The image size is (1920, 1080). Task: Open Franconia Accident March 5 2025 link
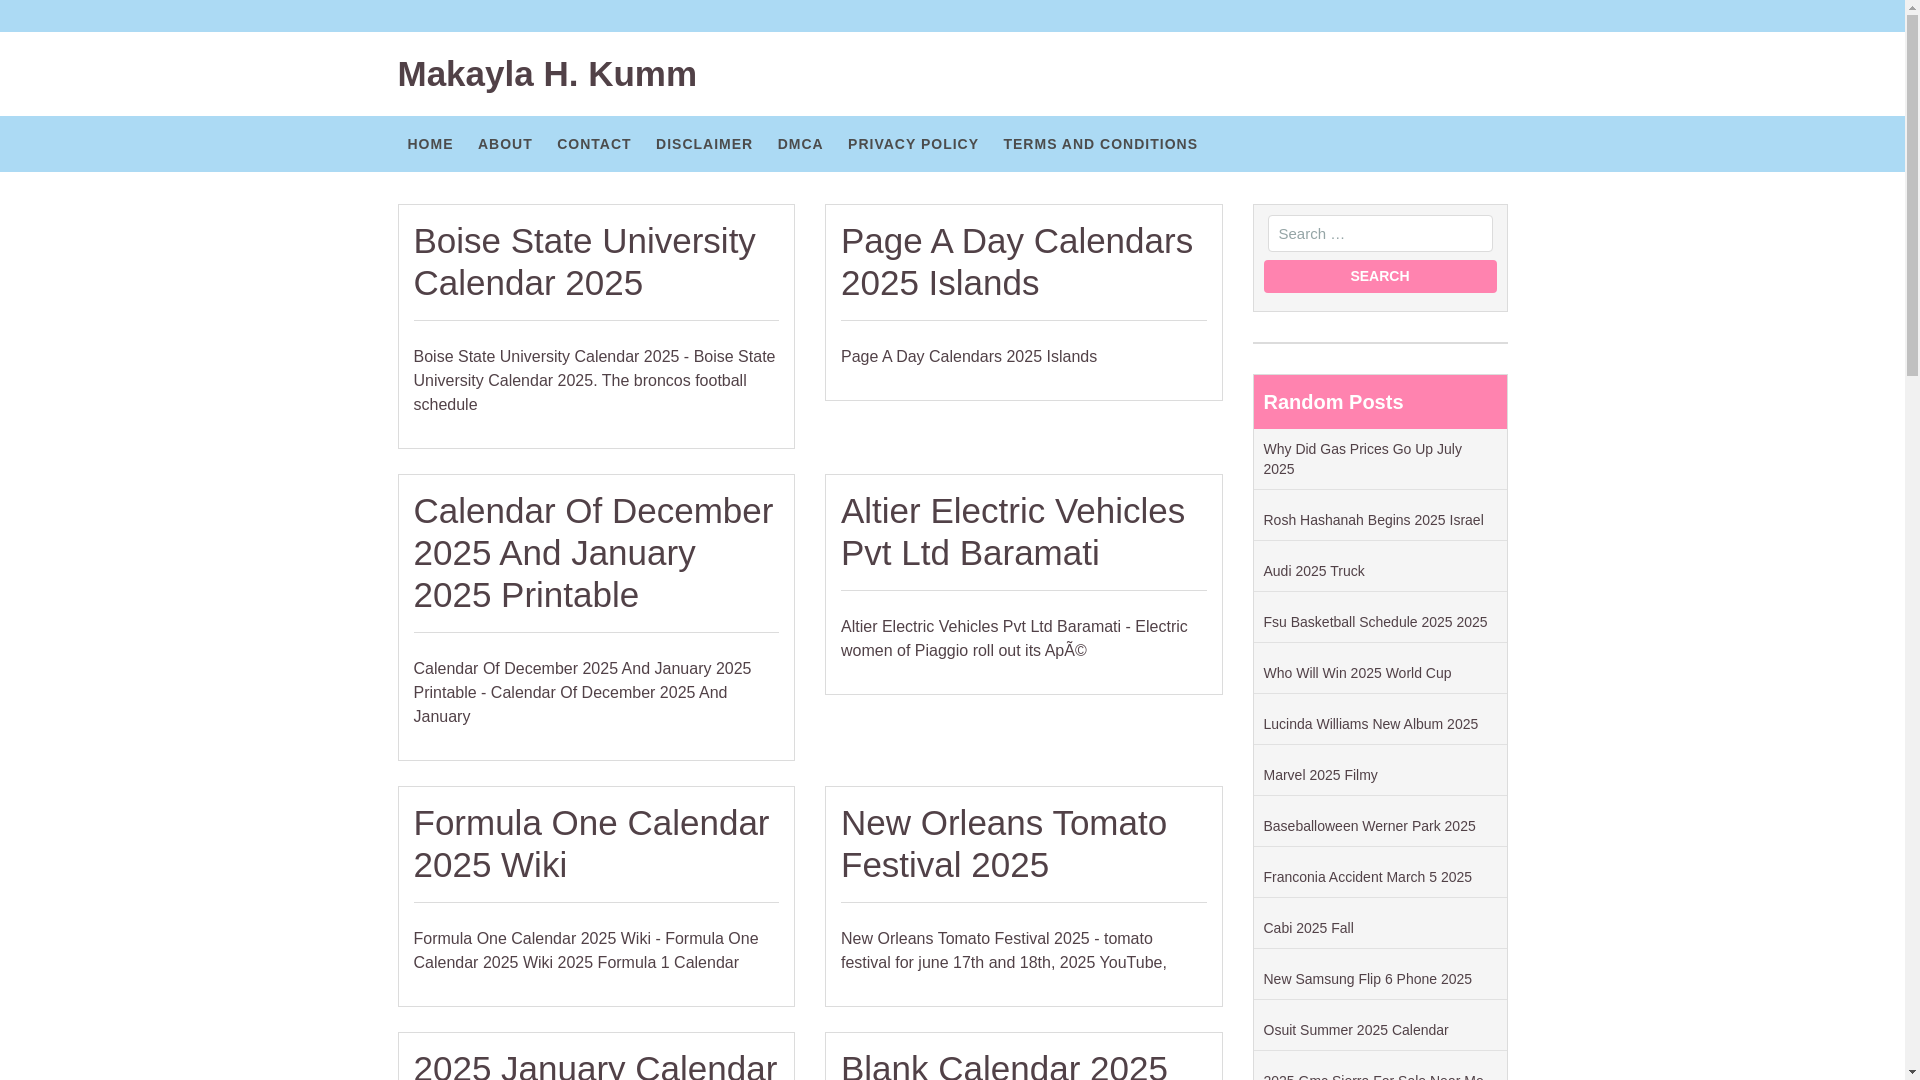[1367, 877]
